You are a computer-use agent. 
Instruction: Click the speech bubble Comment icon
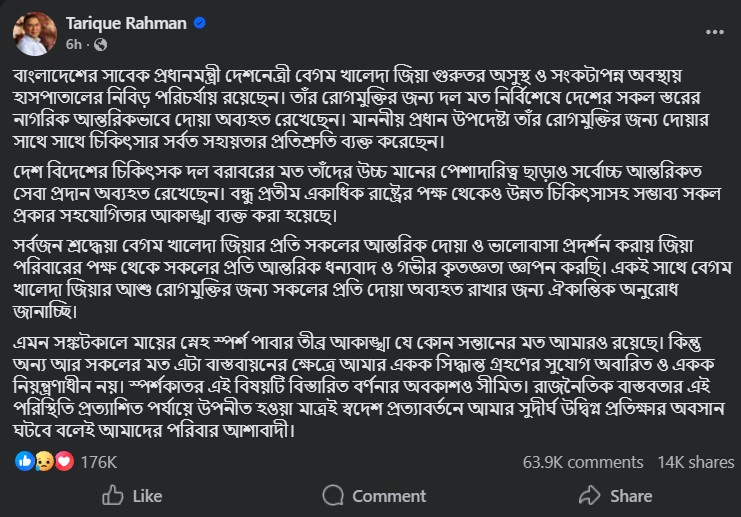point(333,496)
